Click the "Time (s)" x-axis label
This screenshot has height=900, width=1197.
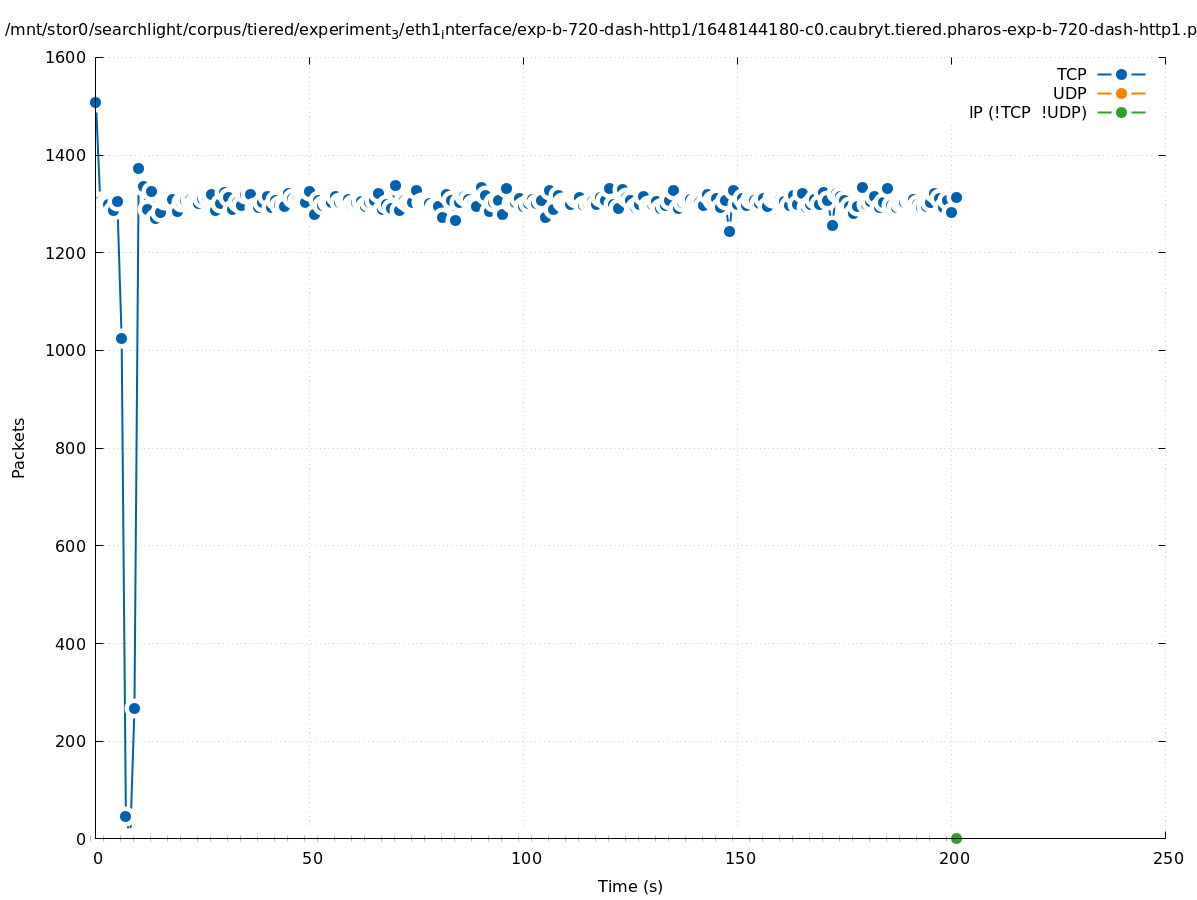630,886
